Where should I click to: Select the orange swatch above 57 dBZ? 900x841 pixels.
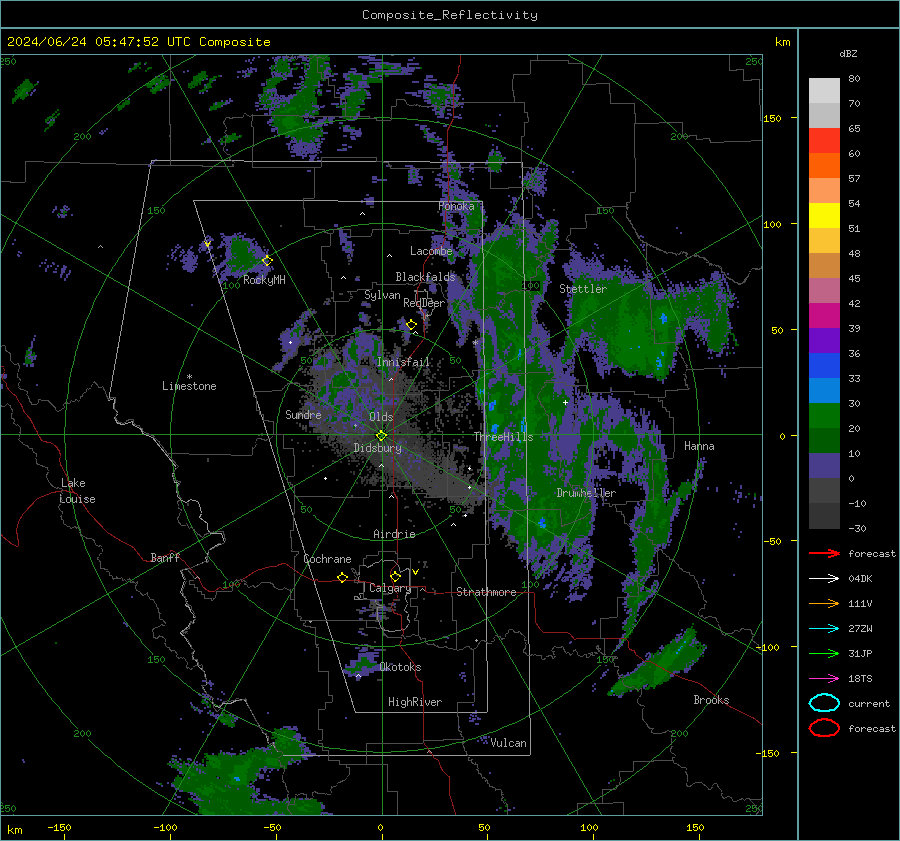pos(824,166)
